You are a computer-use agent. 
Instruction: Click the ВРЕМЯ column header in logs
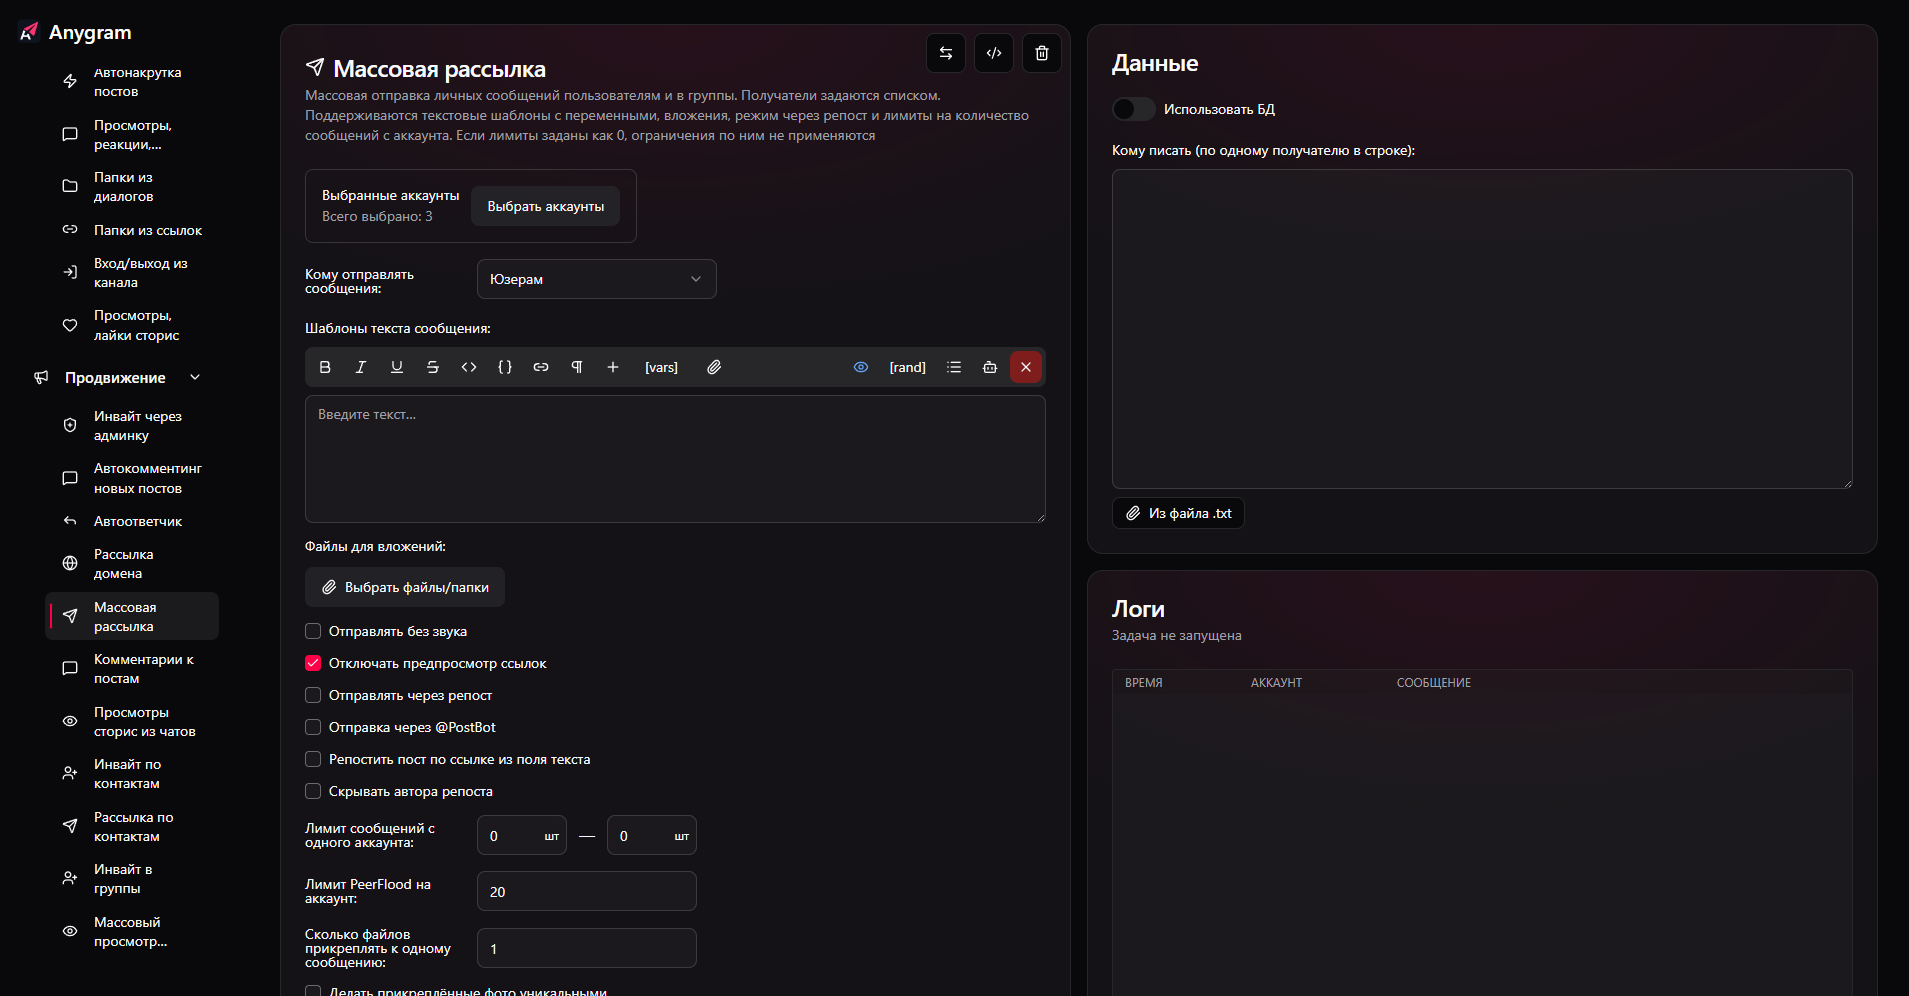click(1144, 683)
